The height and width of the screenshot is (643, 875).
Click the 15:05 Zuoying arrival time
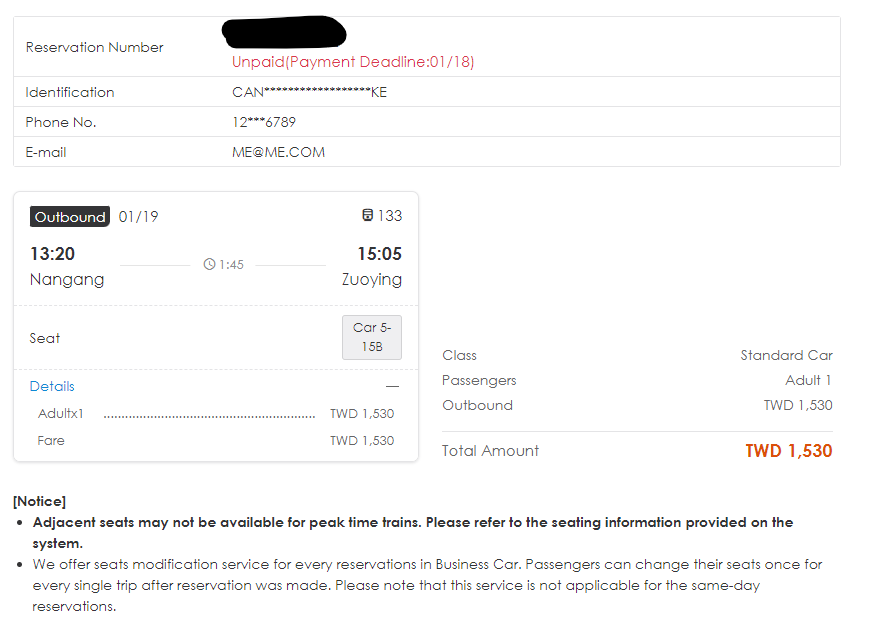tap(379, 254)
